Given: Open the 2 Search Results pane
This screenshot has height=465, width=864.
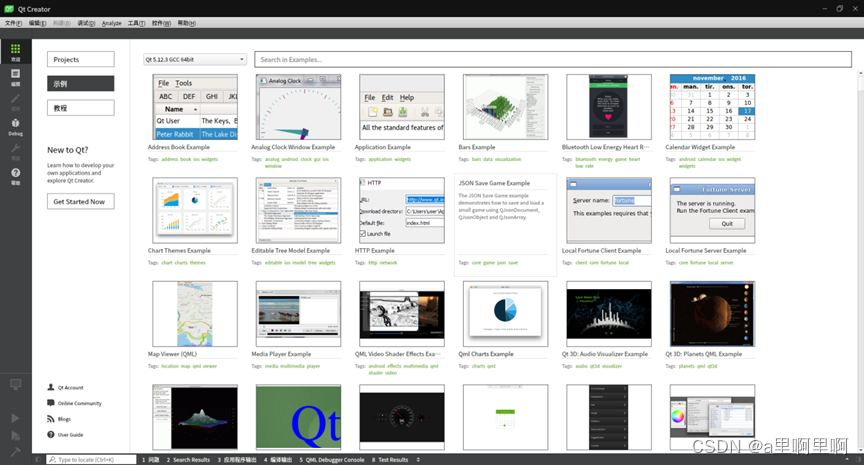Looking at the screenshot, I should (x=188, y=459).
